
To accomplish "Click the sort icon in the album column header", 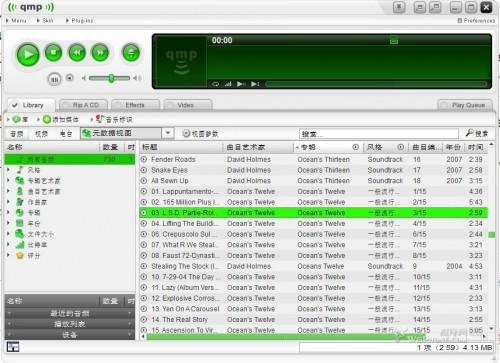I will click(x=356, y=147).
